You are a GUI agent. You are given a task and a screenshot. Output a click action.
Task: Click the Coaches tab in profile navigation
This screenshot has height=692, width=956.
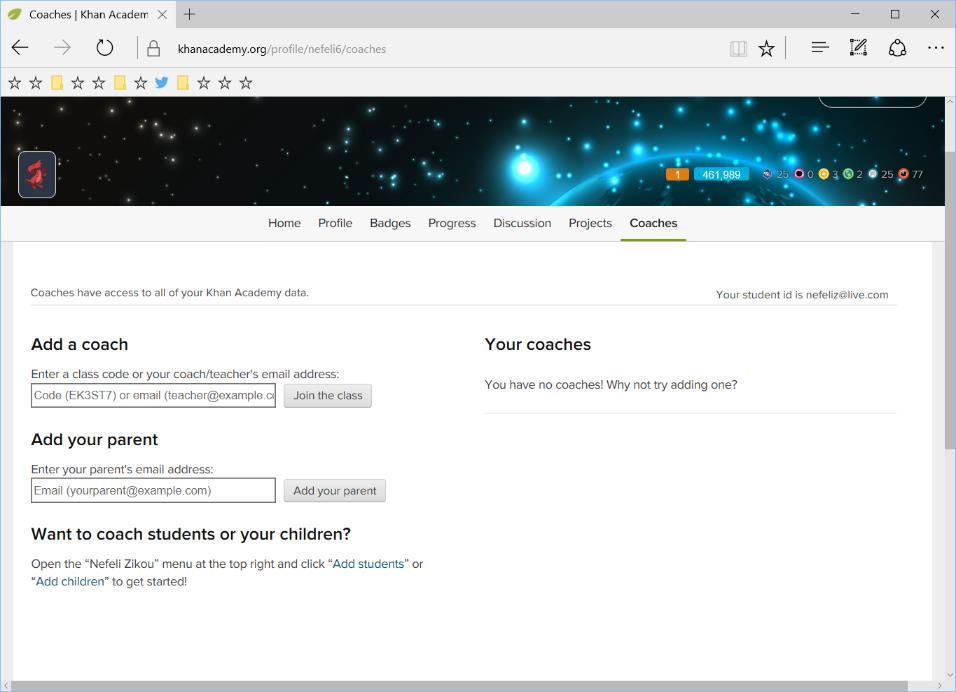[x=653, y=223]
